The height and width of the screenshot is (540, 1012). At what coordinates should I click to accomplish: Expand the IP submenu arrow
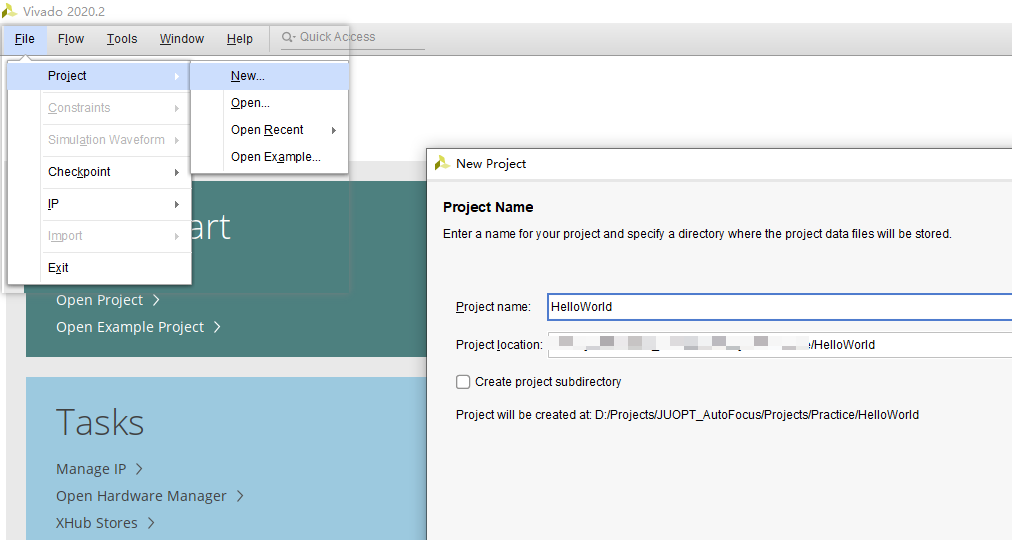[x=177, y=205]
